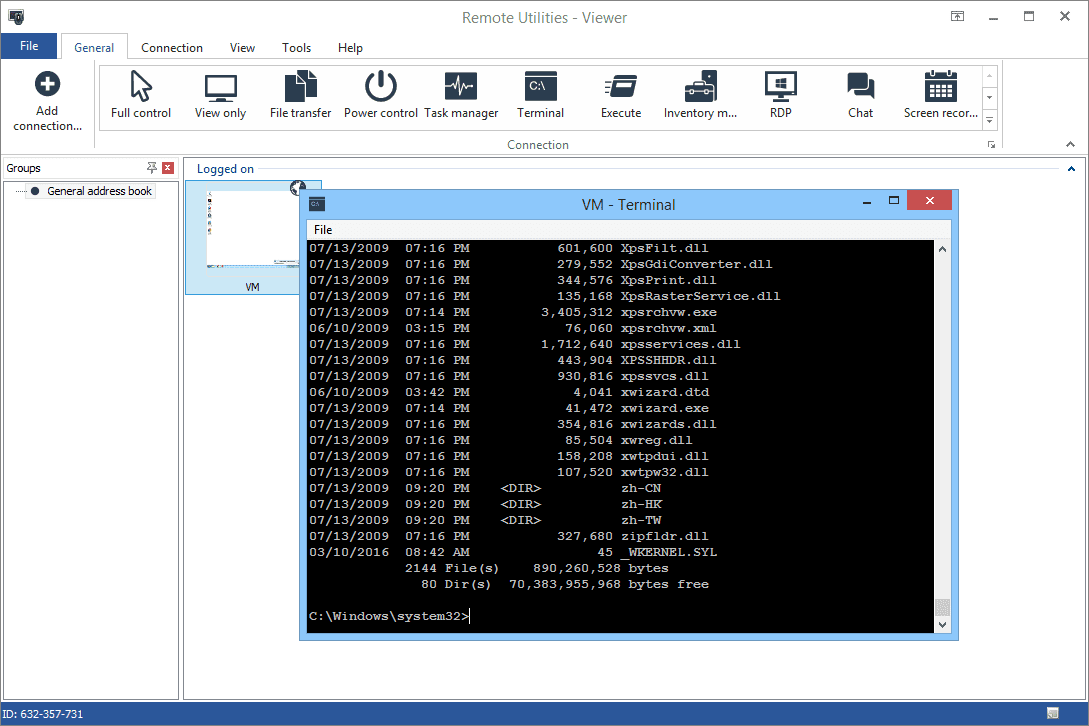Expand the ribbon gallery dropdown arrow
Image resolution: width=1089 pixels, height=726 pixels.
click(989, 121)
